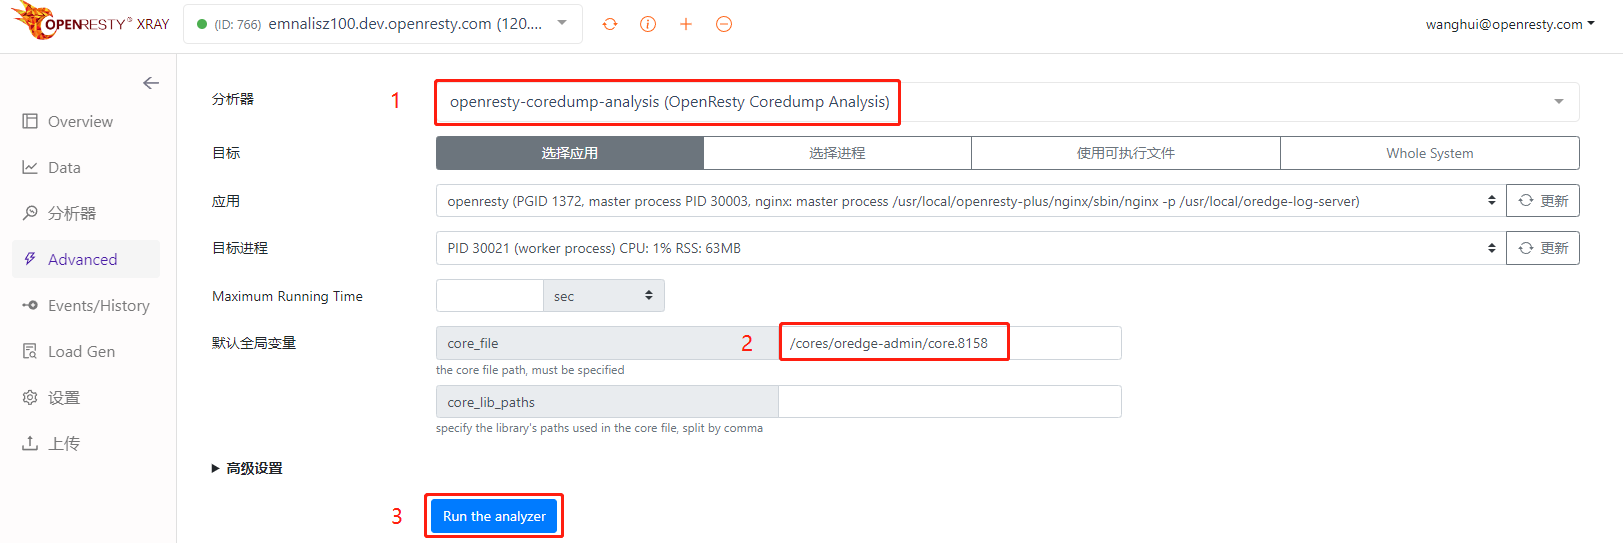Screen dimensions: 1623x543
Task: Click the core_lib_paths label cell
Action: coord(607,402)
